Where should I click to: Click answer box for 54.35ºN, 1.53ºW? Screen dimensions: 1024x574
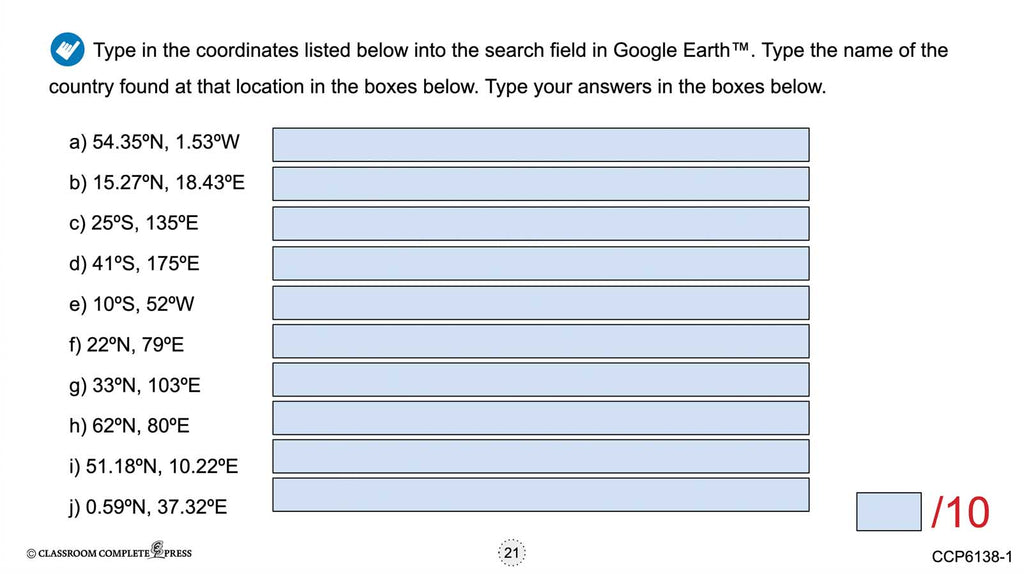coord(540,144)
